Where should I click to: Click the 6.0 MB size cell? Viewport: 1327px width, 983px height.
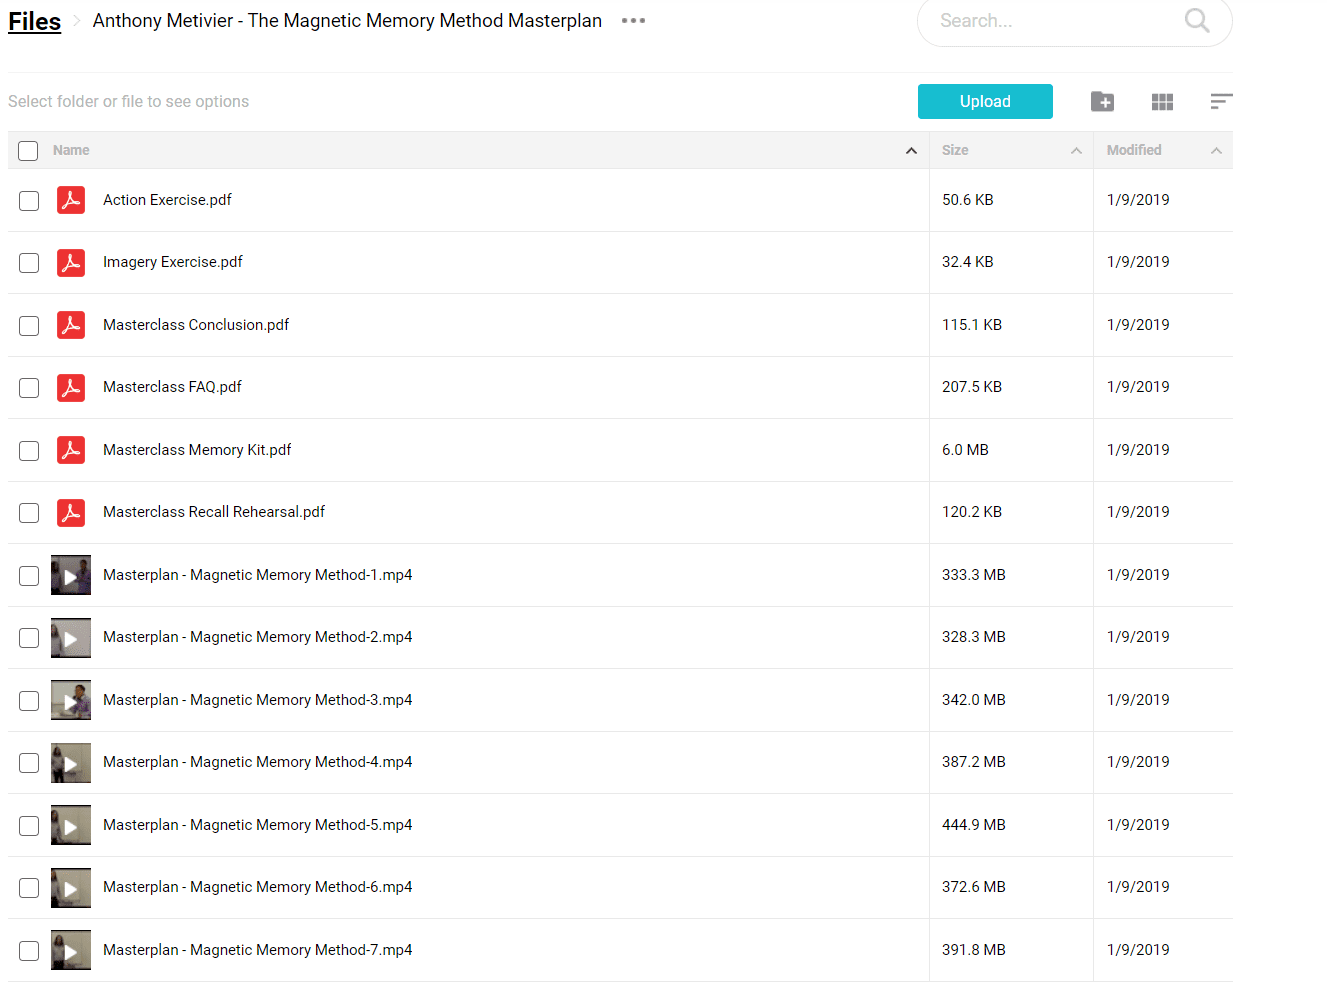[x=965, y=450]
